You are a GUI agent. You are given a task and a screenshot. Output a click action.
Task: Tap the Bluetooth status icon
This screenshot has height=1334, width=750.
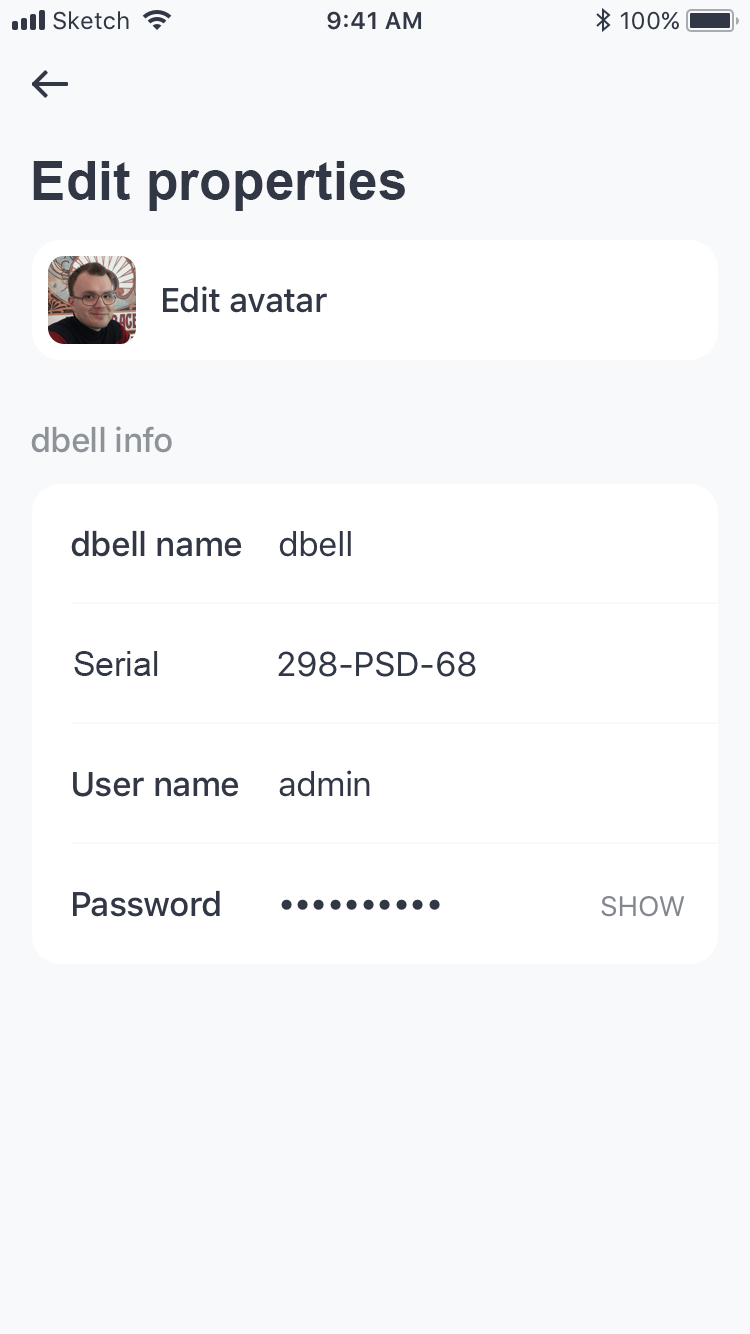point(603,20)
